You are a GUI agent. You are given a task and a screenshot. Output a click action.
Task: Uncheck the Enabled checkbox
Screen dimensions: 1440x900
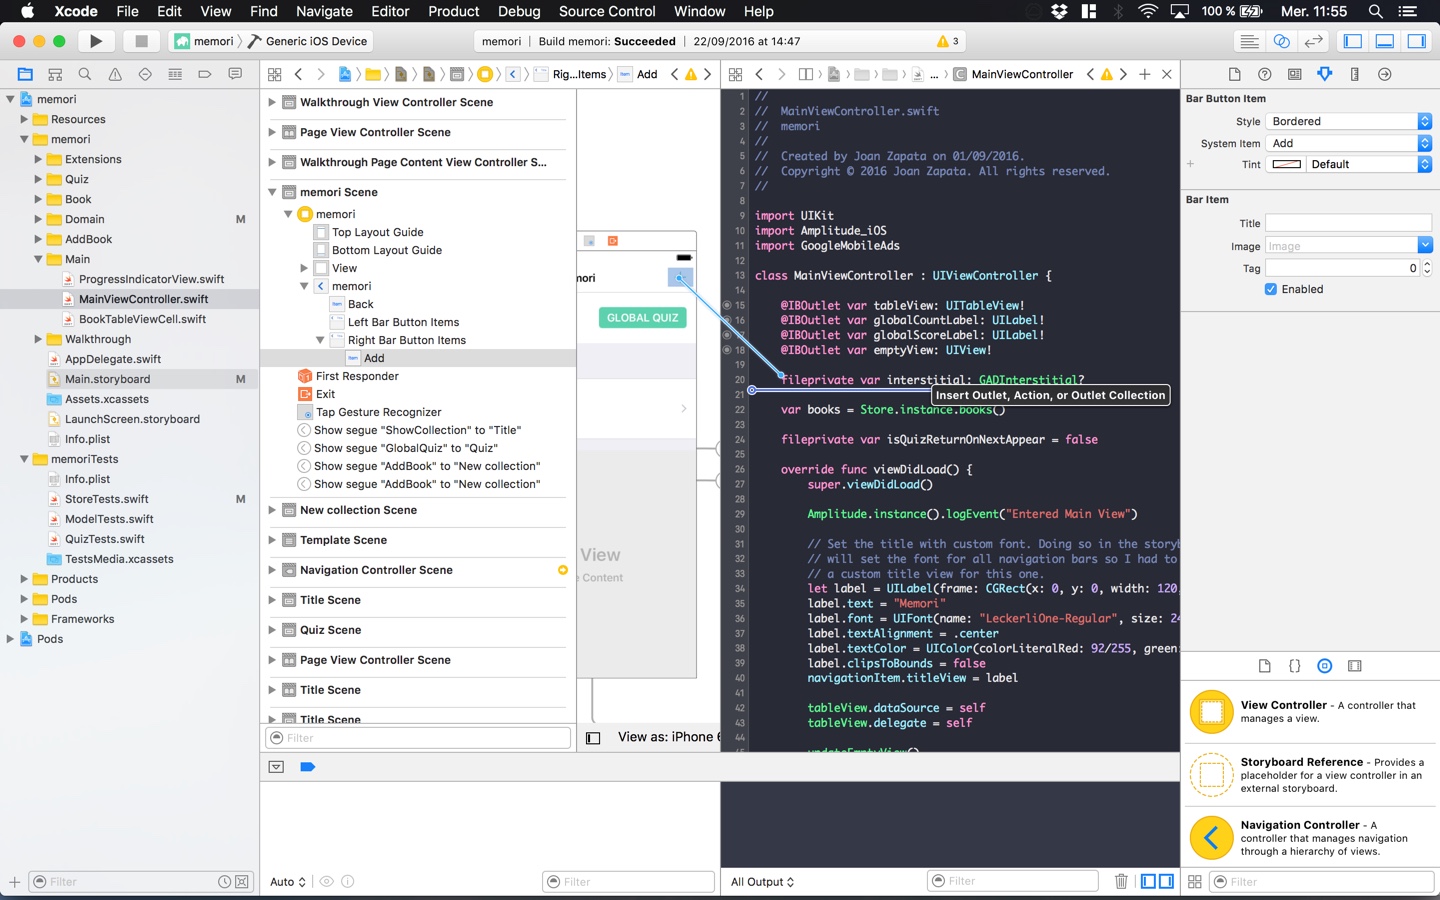point(1271,289)
